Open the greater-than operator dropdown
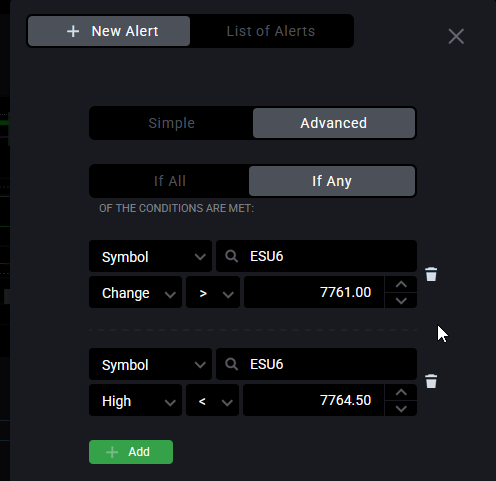Image resolution: width=496 pixels, height=481 pixels. (213, 292)
